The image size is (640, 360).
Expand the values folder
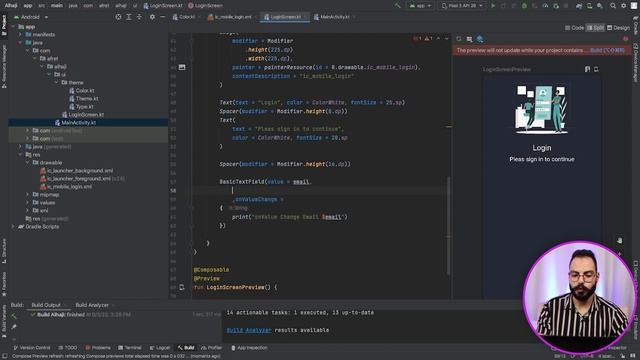pos(28,202)
